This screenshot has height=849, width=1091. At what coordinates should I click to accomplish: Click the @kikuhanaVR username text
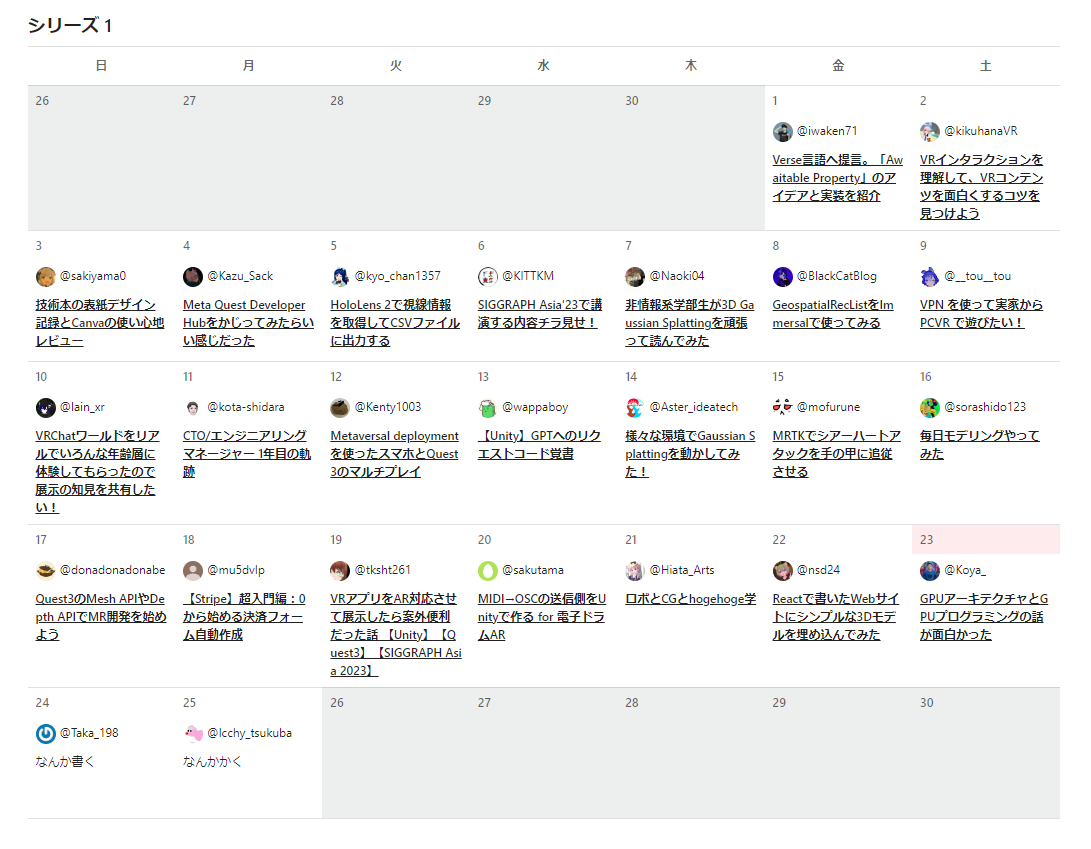point(981,131)
